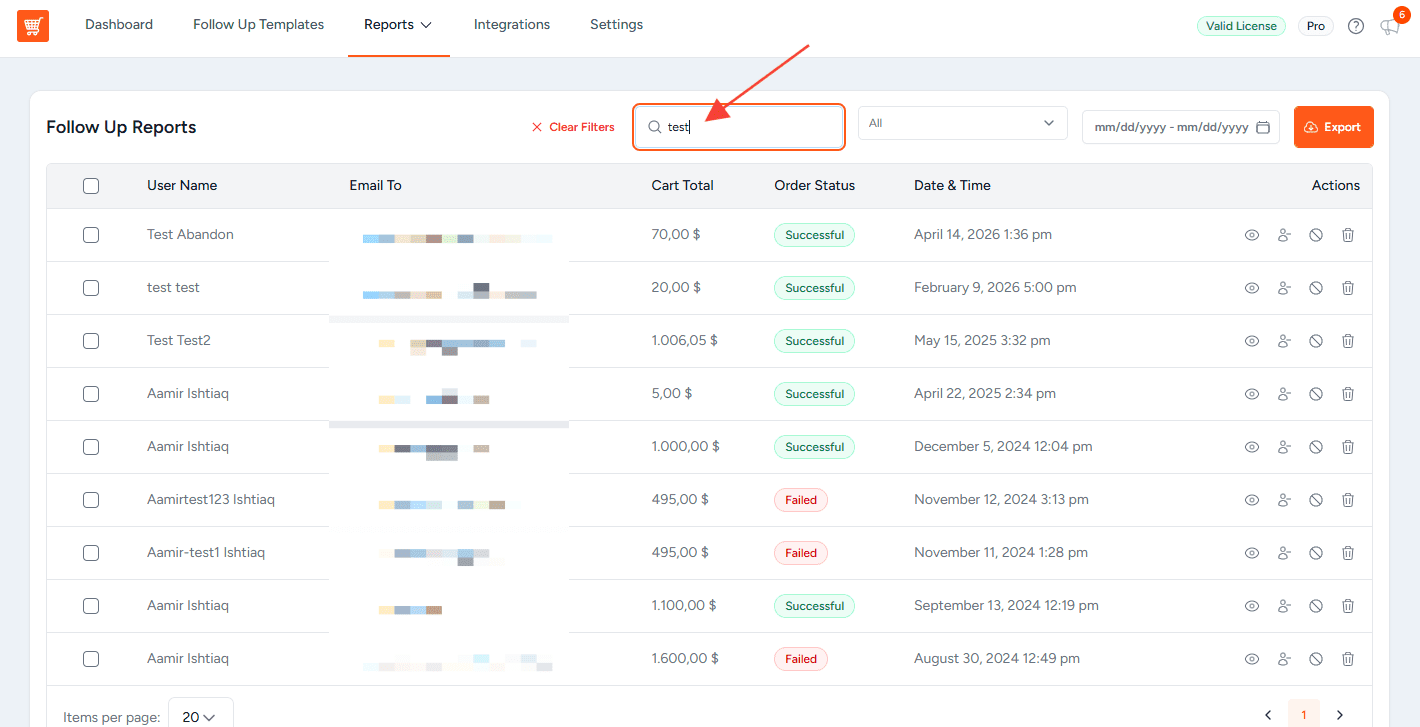Delete the Aamirtest123 Ishtiaq report row

pos(1348,500)
